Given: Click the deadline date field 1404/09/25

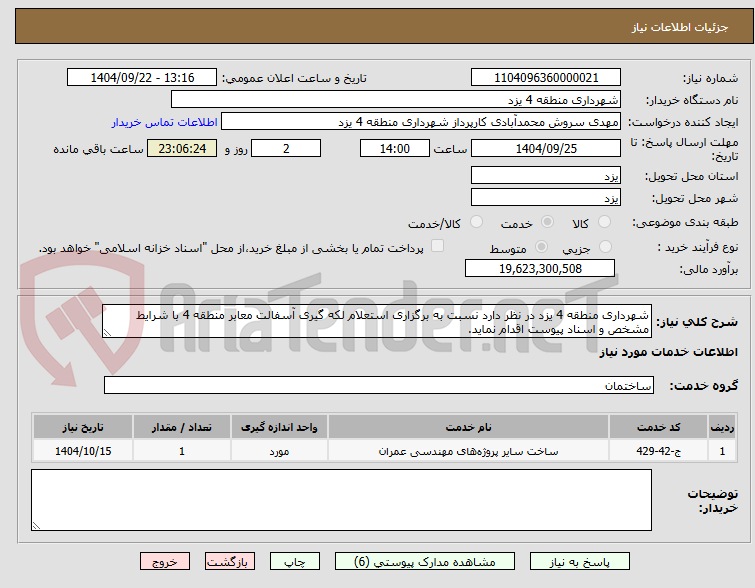Looking at the screenshot, I should click(546, 148).
